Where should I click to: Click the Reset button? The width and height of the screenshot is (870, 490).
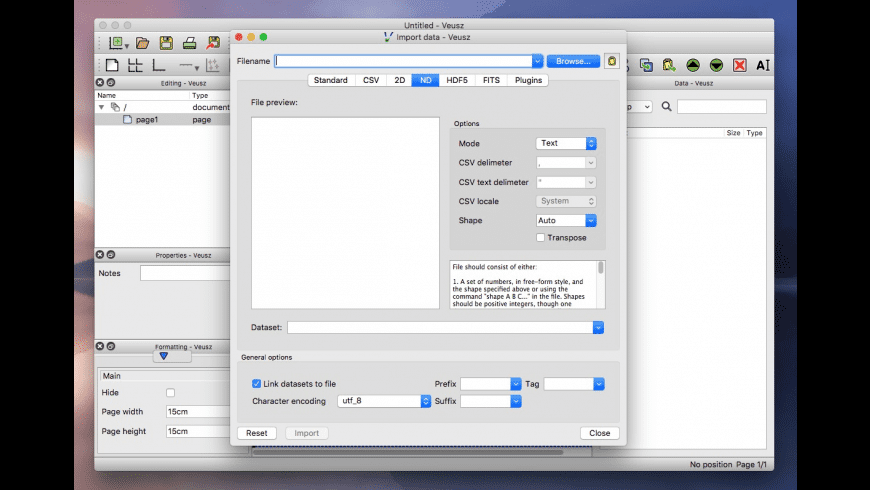click(x=257, y=433)
